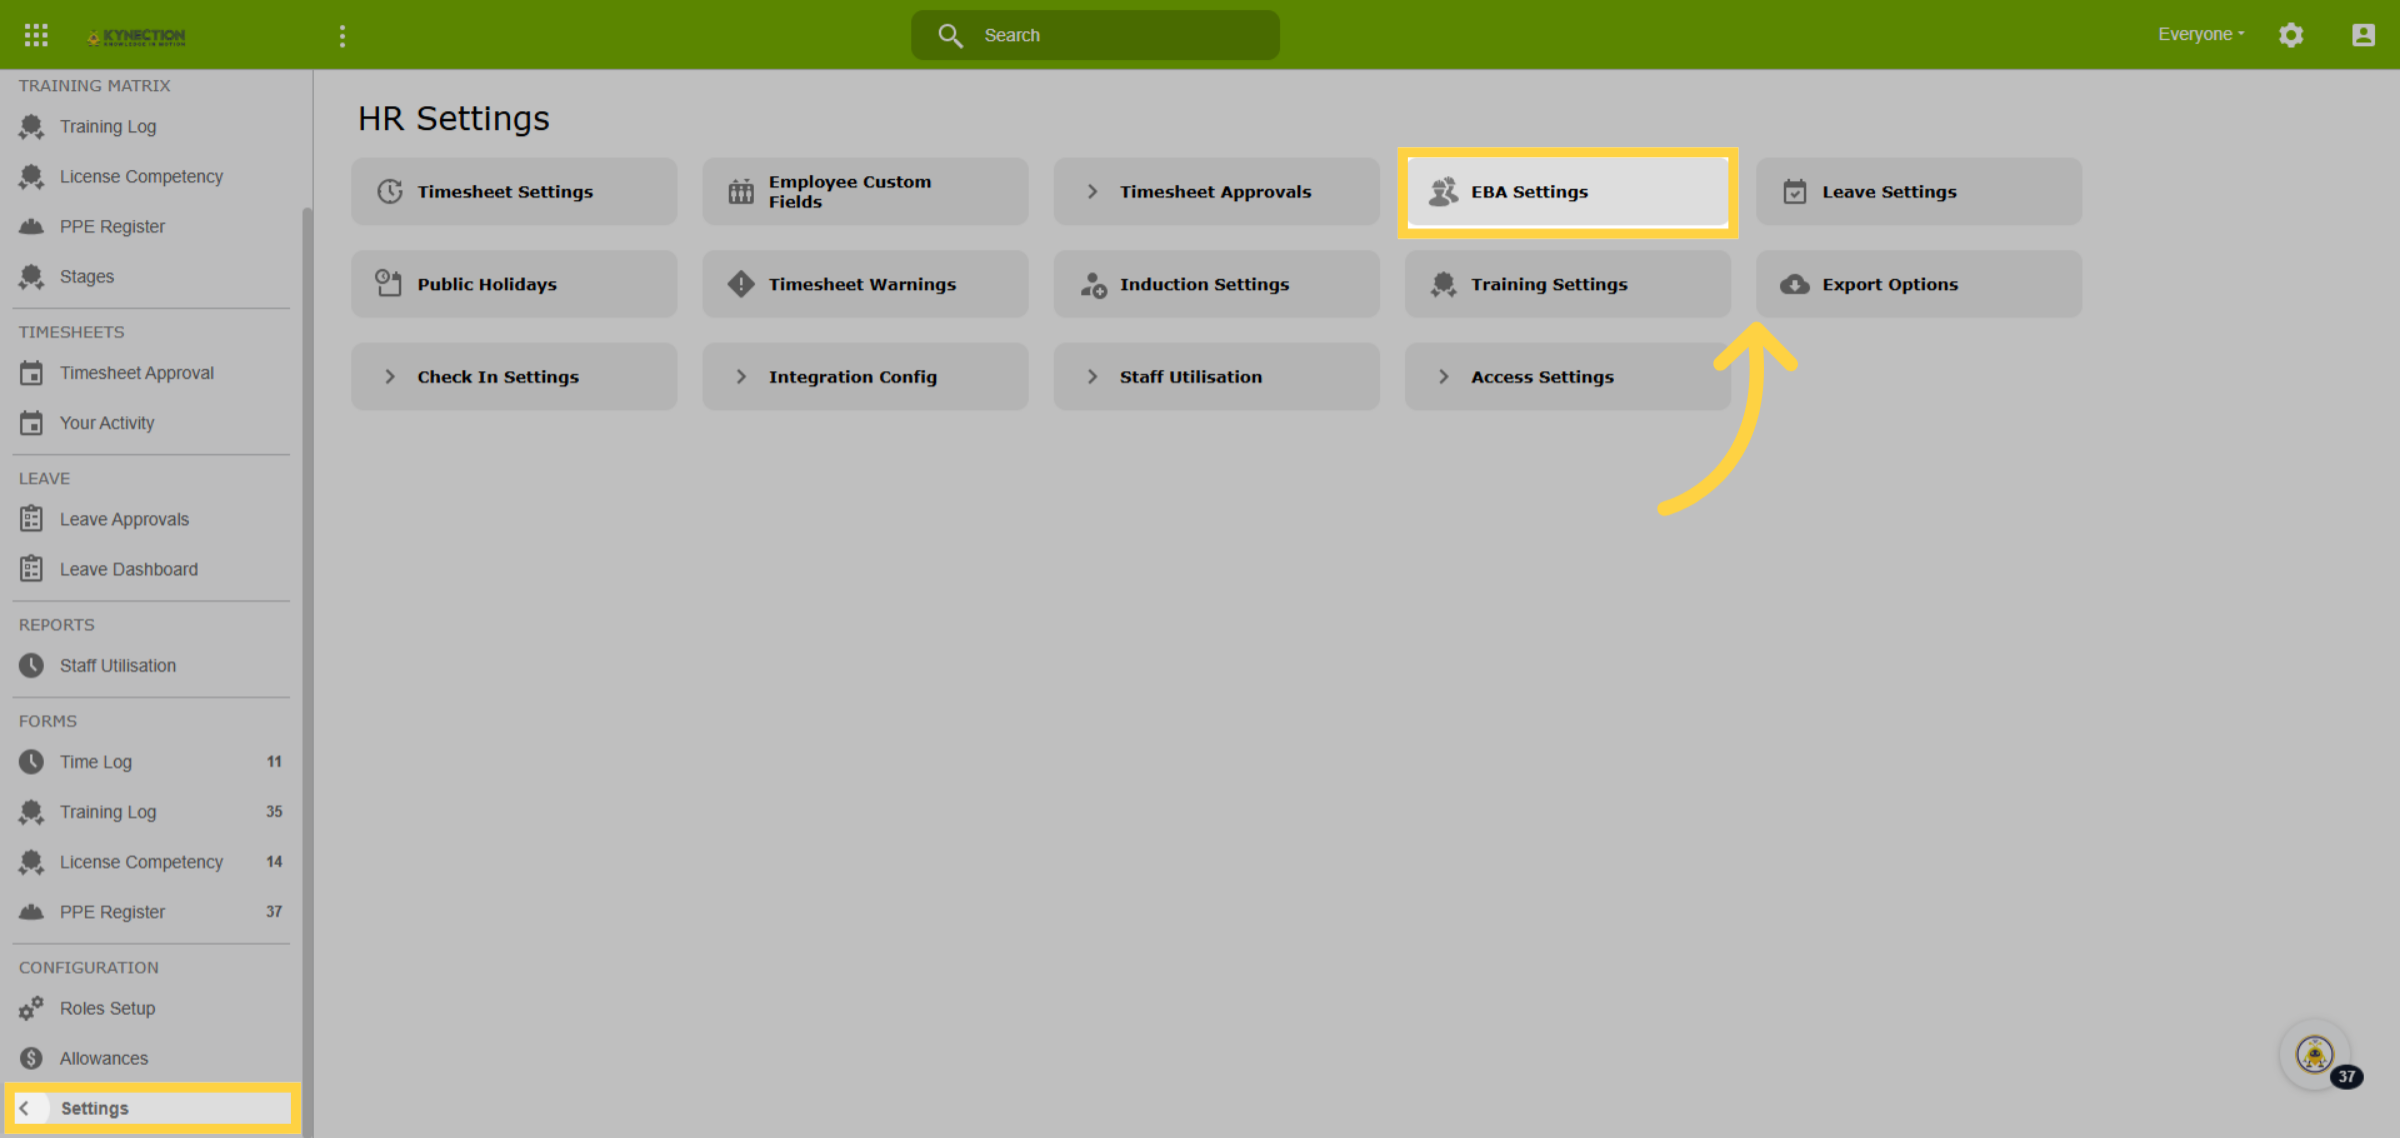
Task: Open the user account profile icon
Action: click(2363, 35)
